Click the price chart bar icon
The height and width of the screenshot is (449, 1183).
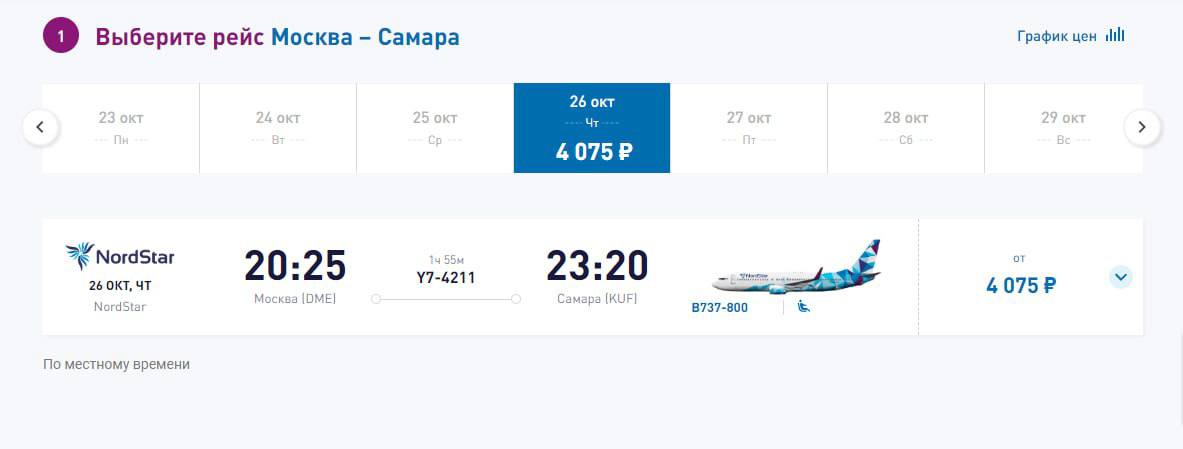click(x=1115, y=36)
